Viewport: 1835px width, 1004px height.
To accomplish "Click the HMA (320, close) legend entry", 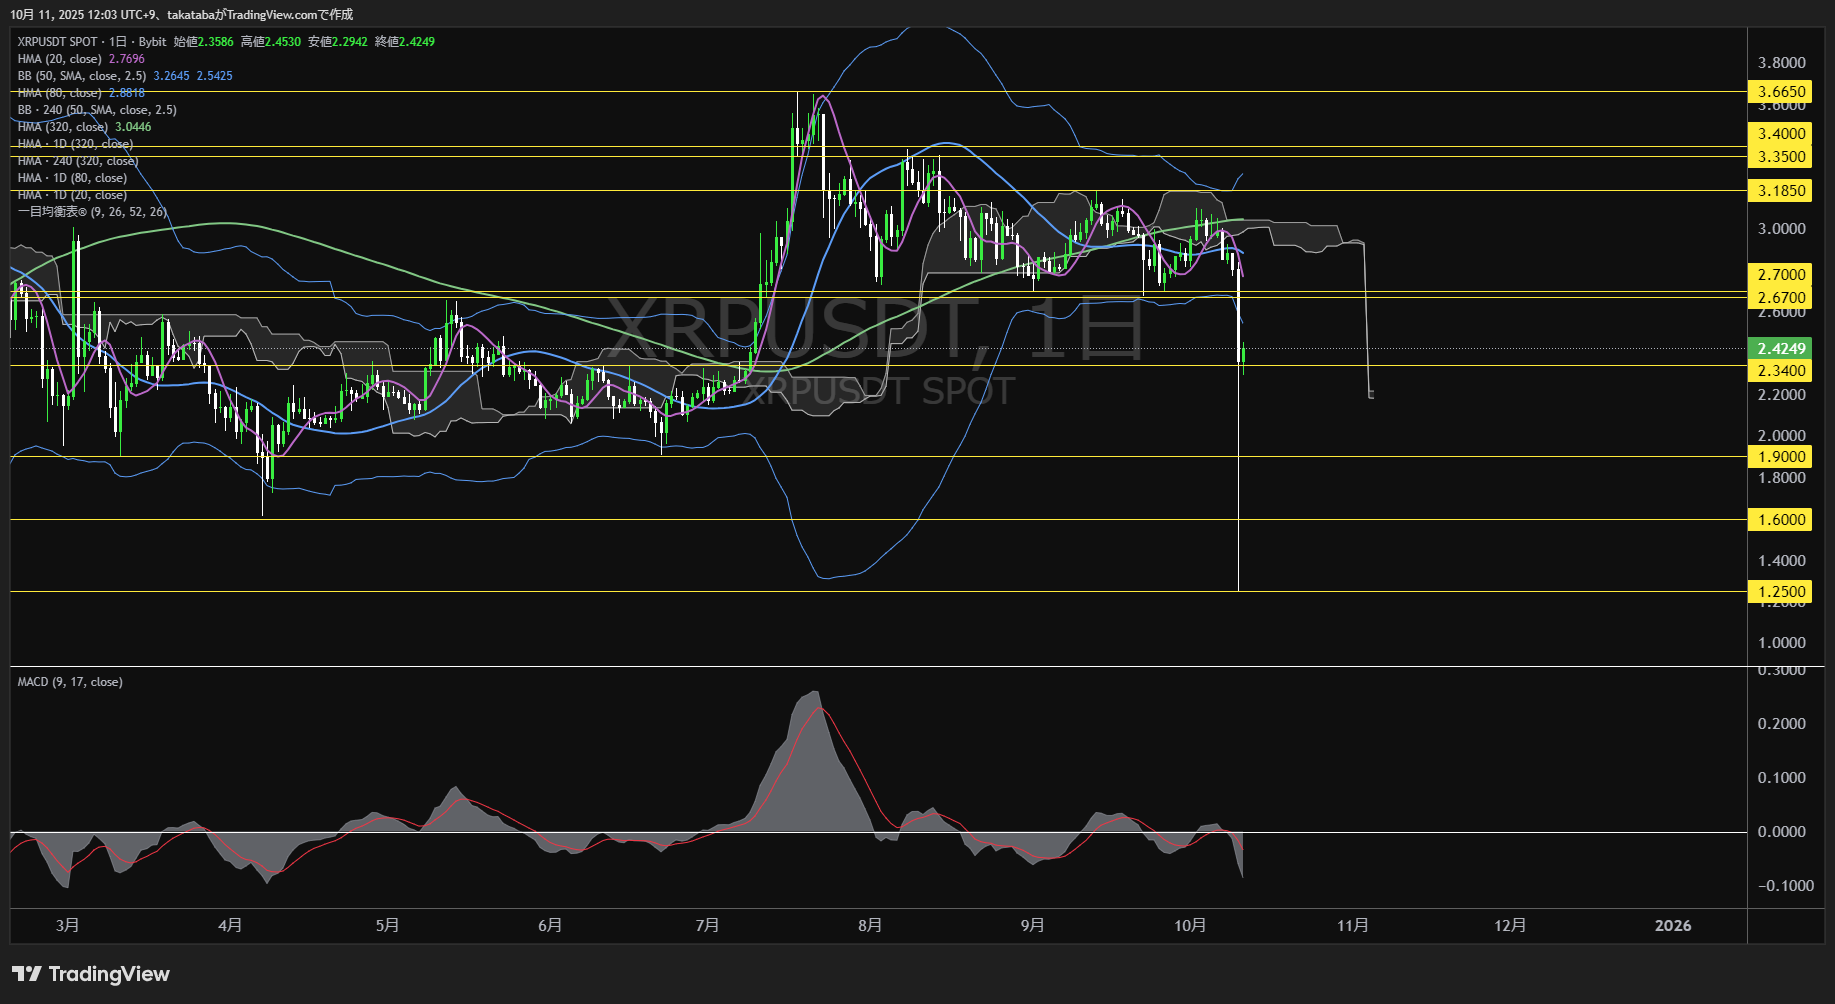I will [63, 127].
